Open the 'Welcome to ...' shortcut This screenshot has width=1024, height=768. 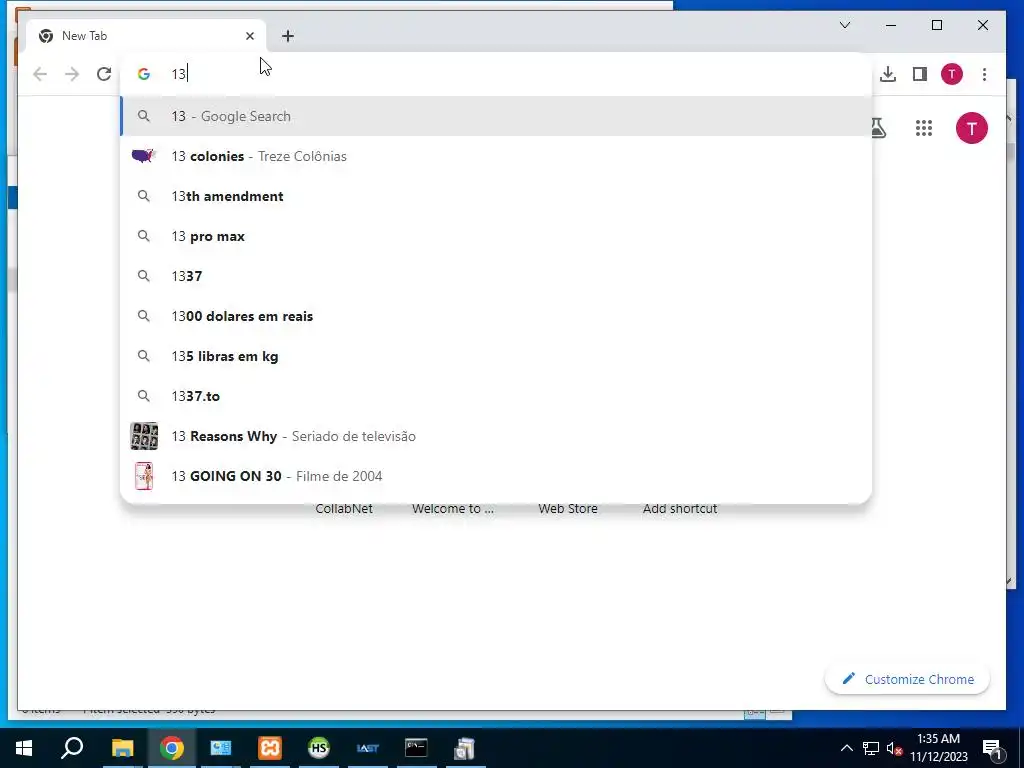[453, 509]
